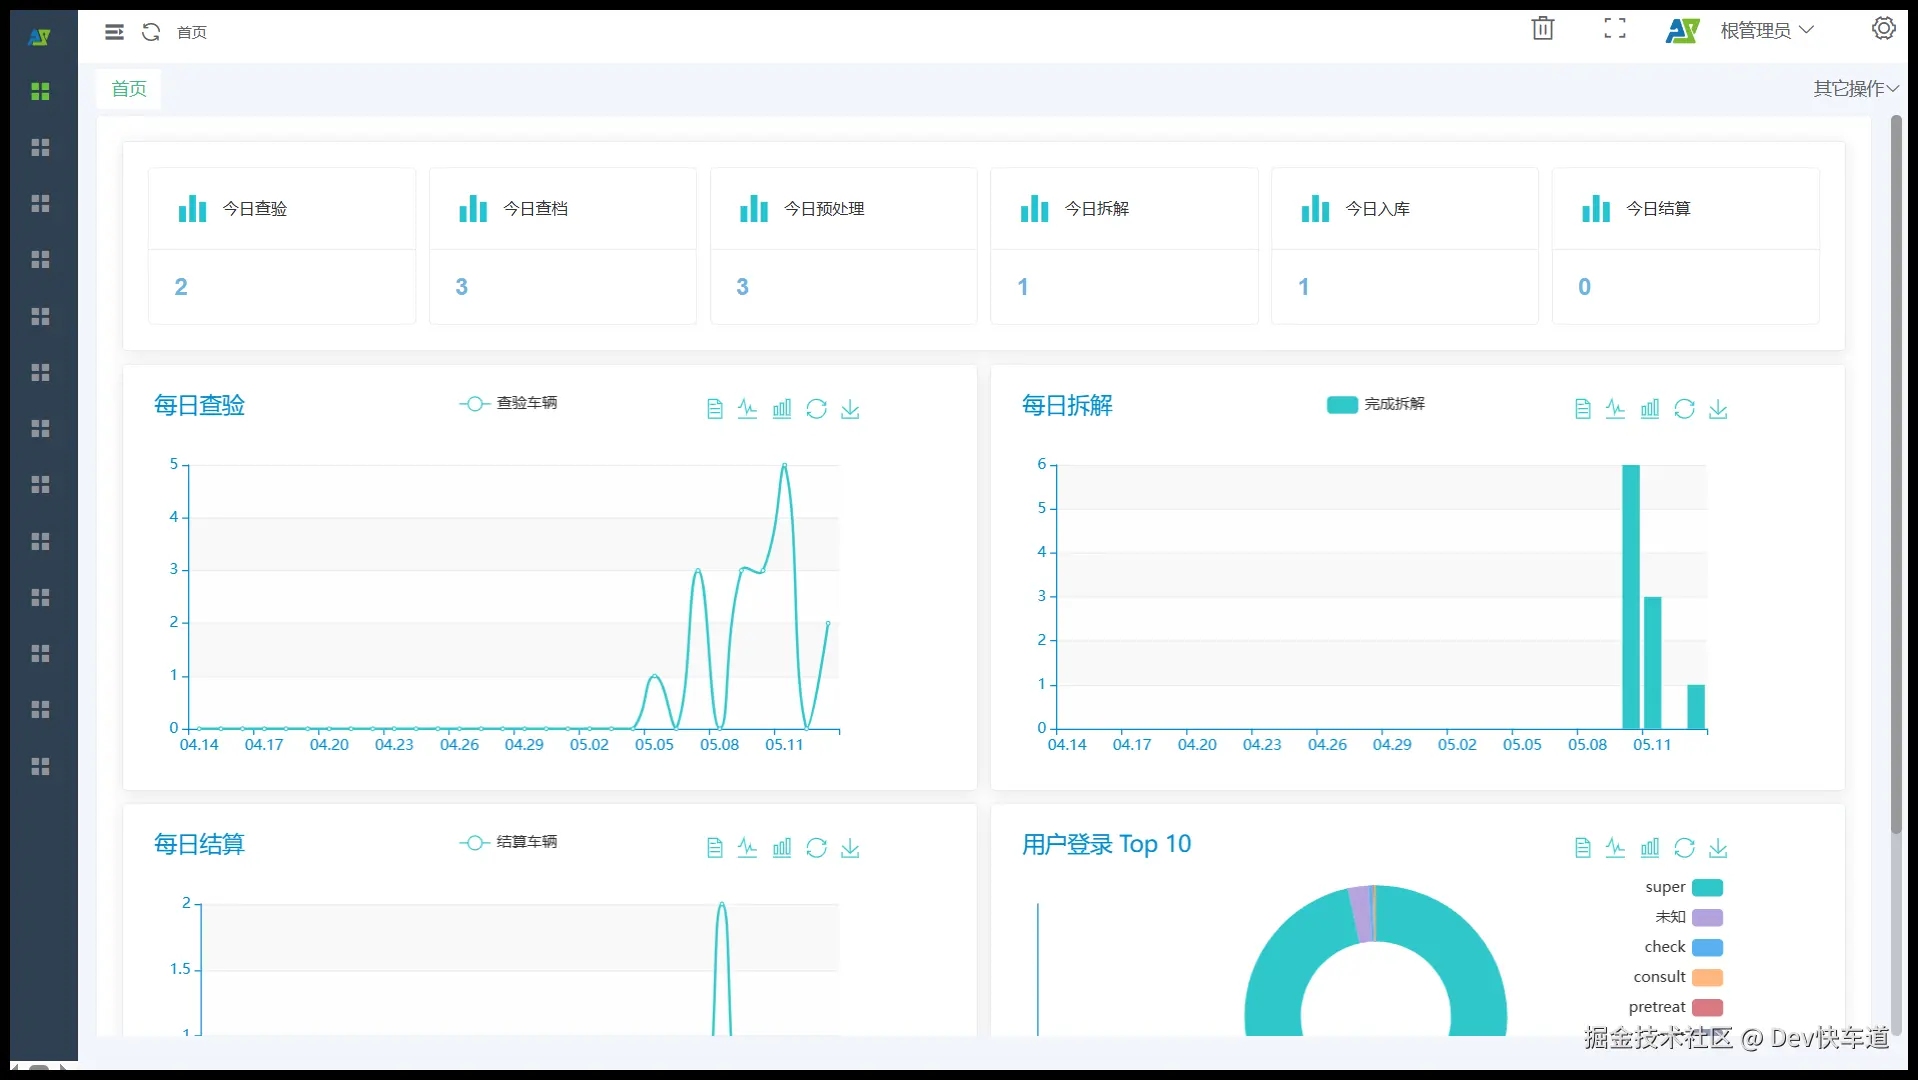This screenshot has height=1080, width=1918.
Task: Restore the 每日查验 chart
Action: point(817,409)
